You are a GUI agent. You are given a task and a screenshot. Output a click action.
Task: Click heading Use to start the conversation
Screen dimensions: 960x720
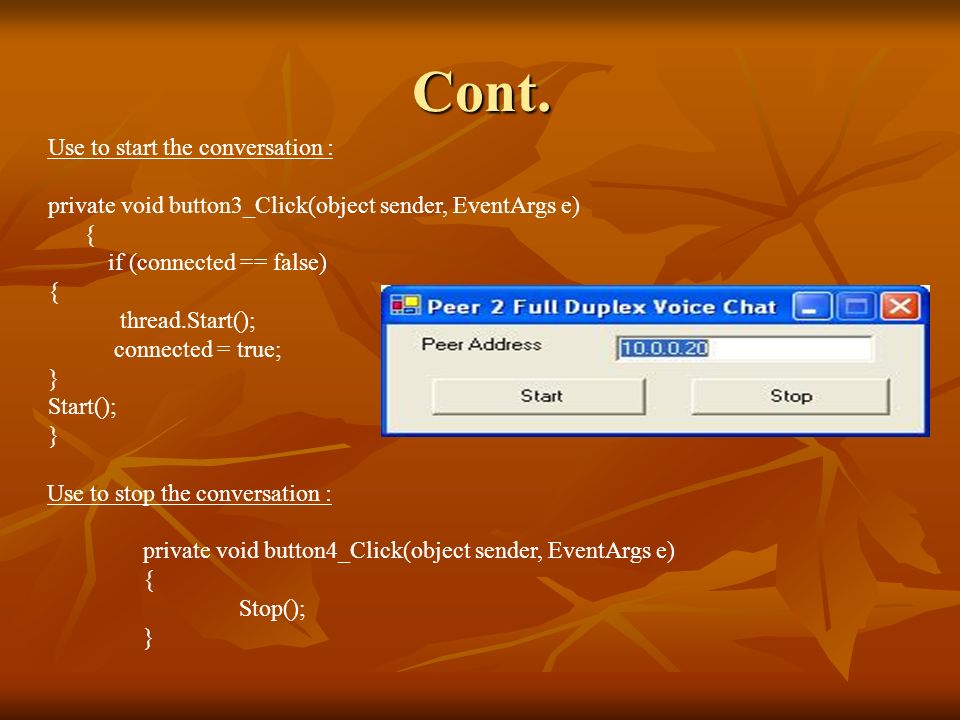pos(190,148)
